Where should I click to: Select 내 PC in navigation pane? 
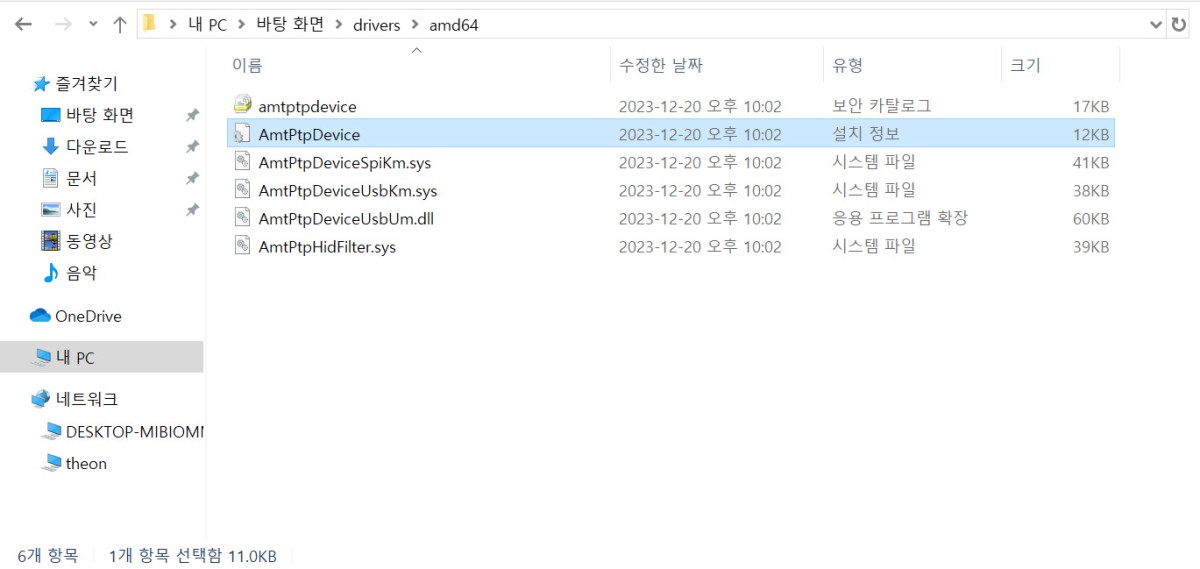75,357
